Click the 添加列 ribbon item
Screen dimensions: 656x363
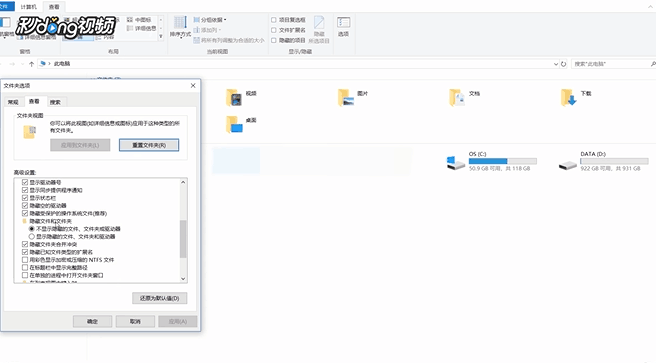(207, 30)
